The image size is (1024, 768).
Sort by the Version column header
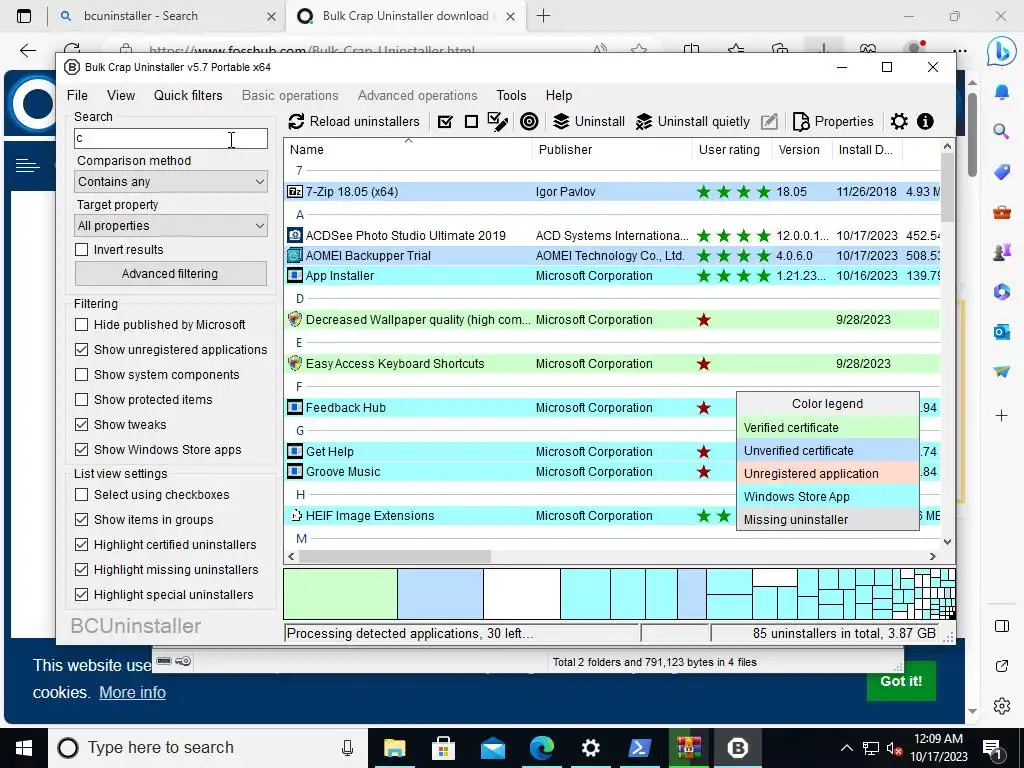click(x=801, y=150)
